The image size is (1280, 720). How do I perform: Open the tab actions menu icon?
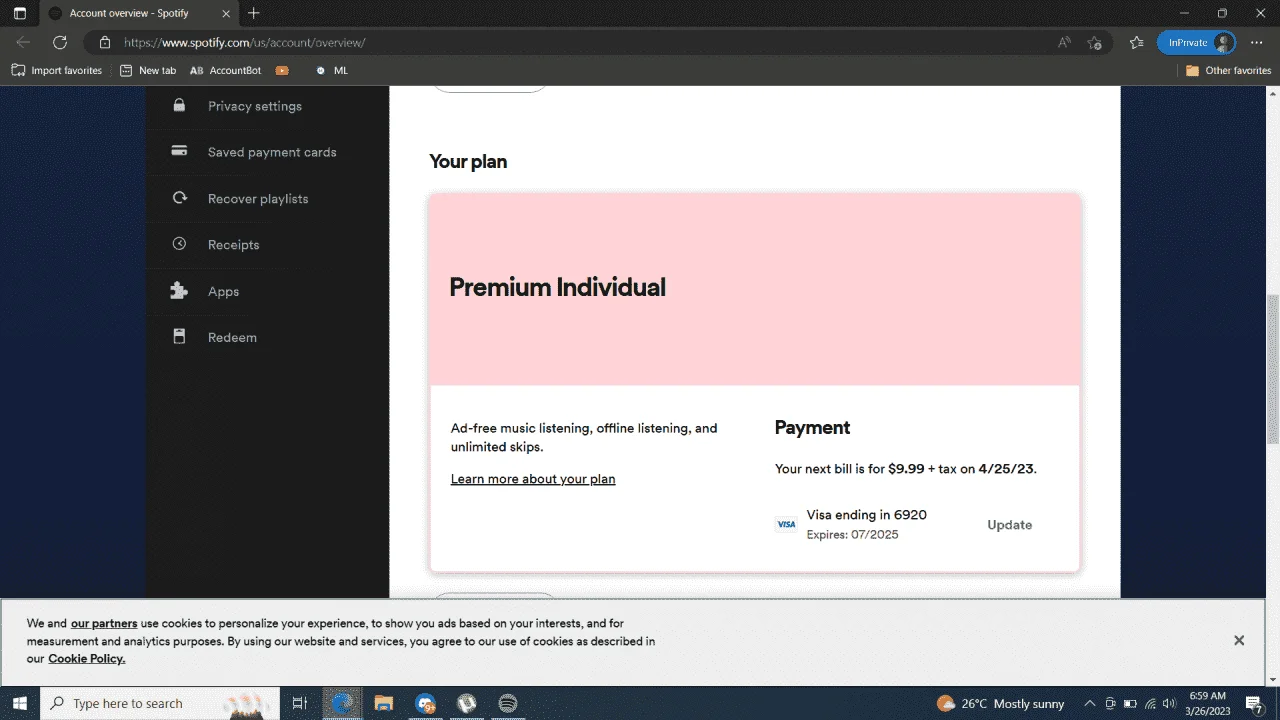coord(20,13)
